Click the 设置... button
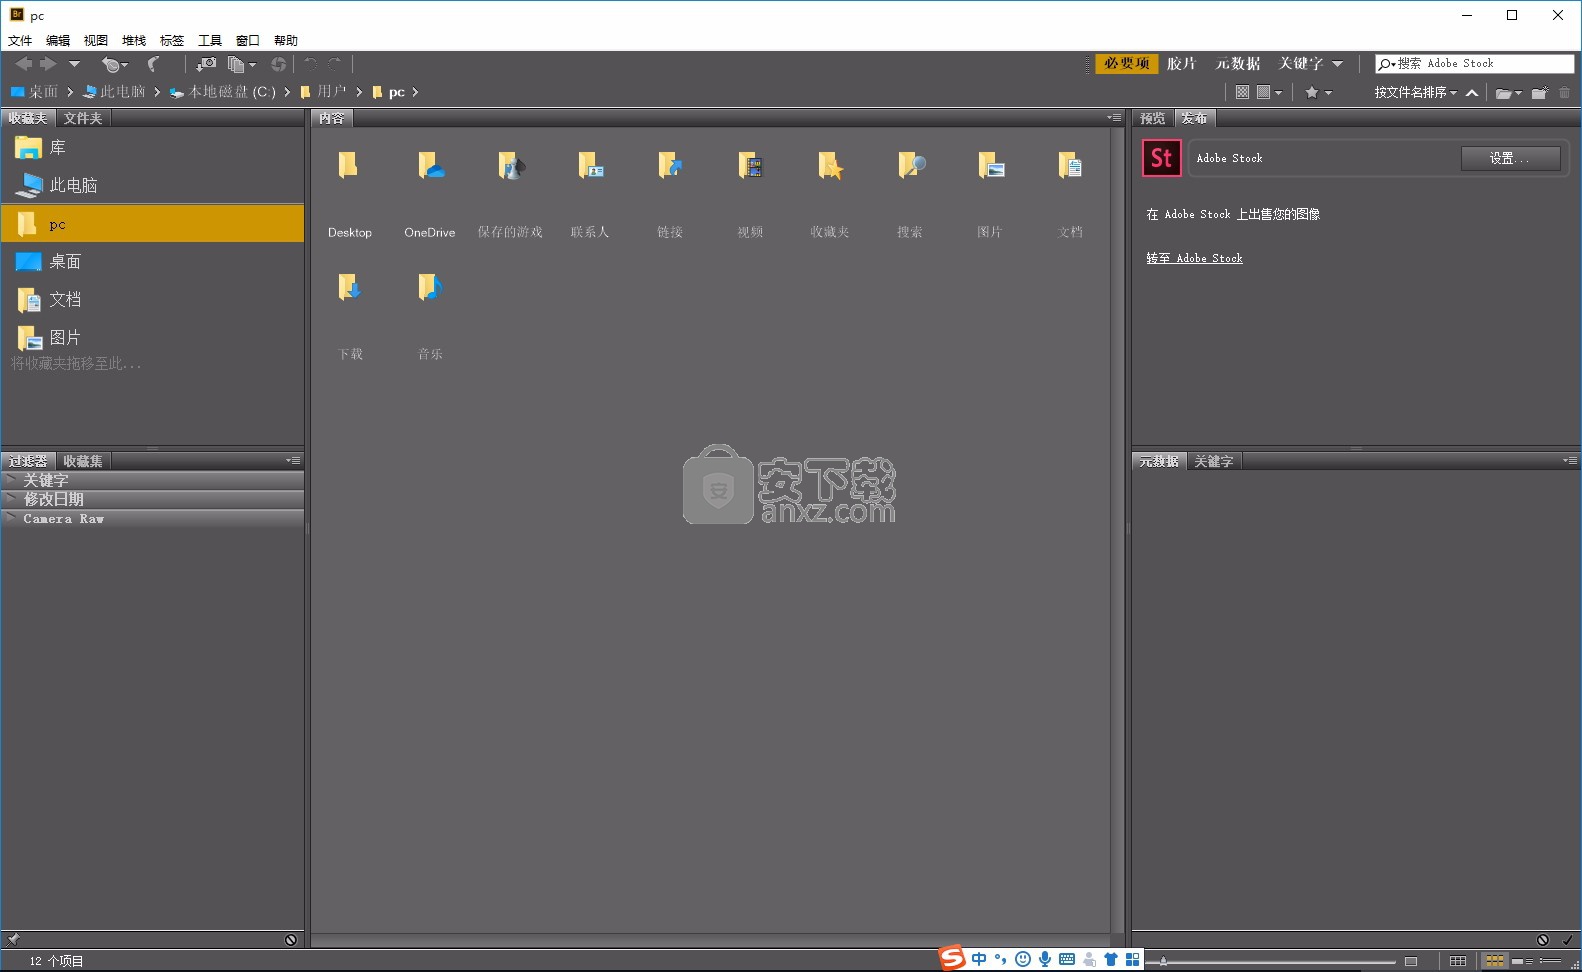 [x=1510, y=158]
